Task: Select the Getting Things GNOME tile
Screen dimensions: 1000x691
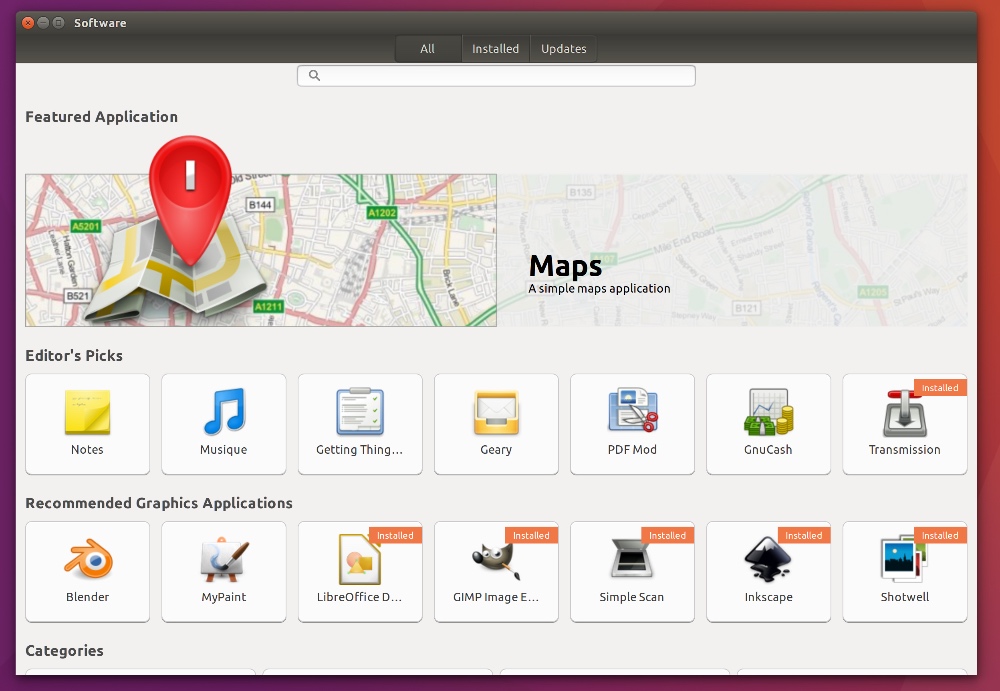Action: pos(360,424)
